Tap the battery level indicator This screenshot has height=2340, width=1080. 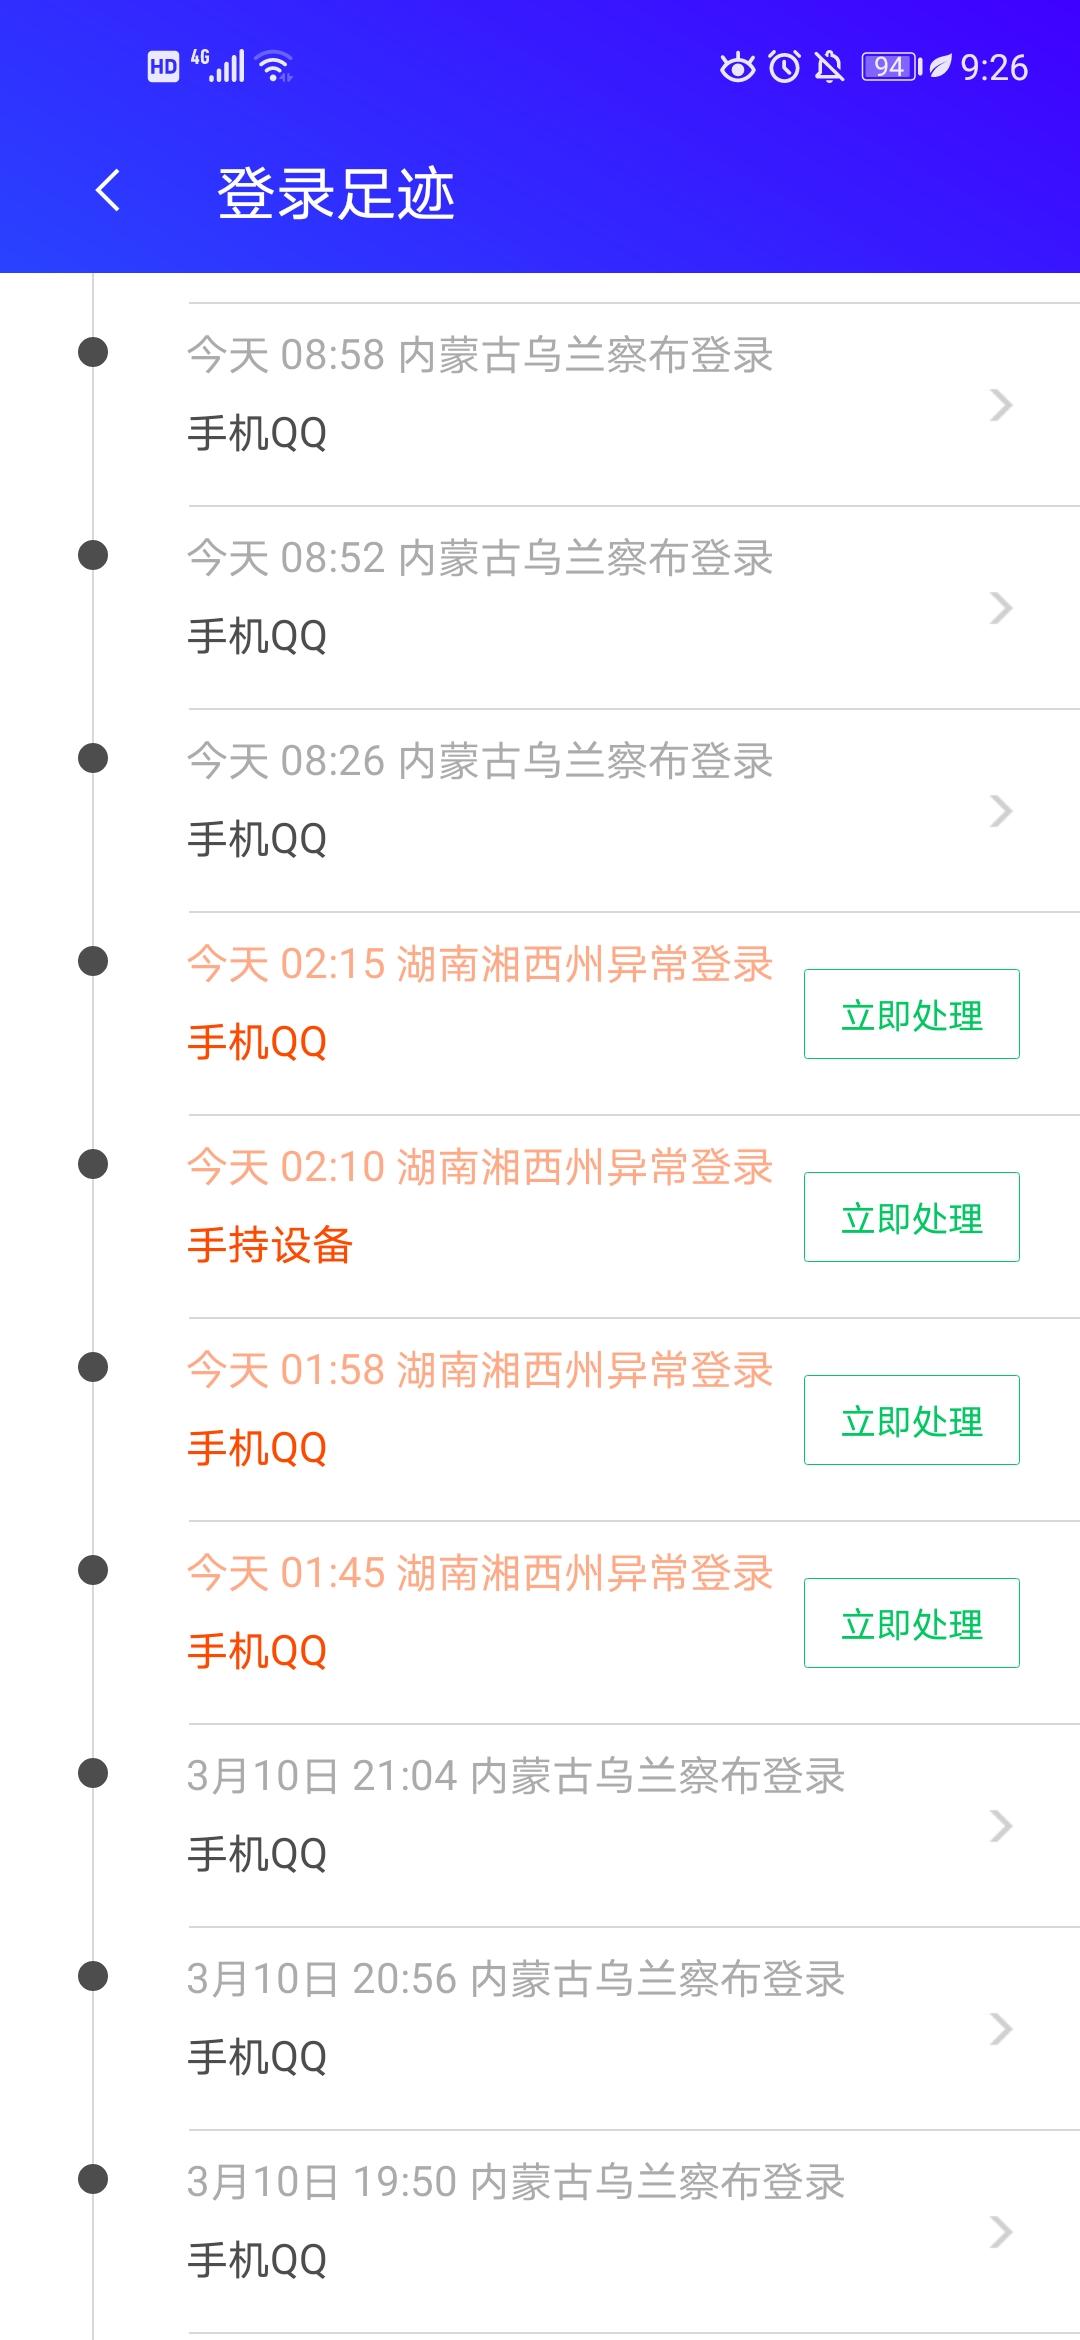coord(891,67)
